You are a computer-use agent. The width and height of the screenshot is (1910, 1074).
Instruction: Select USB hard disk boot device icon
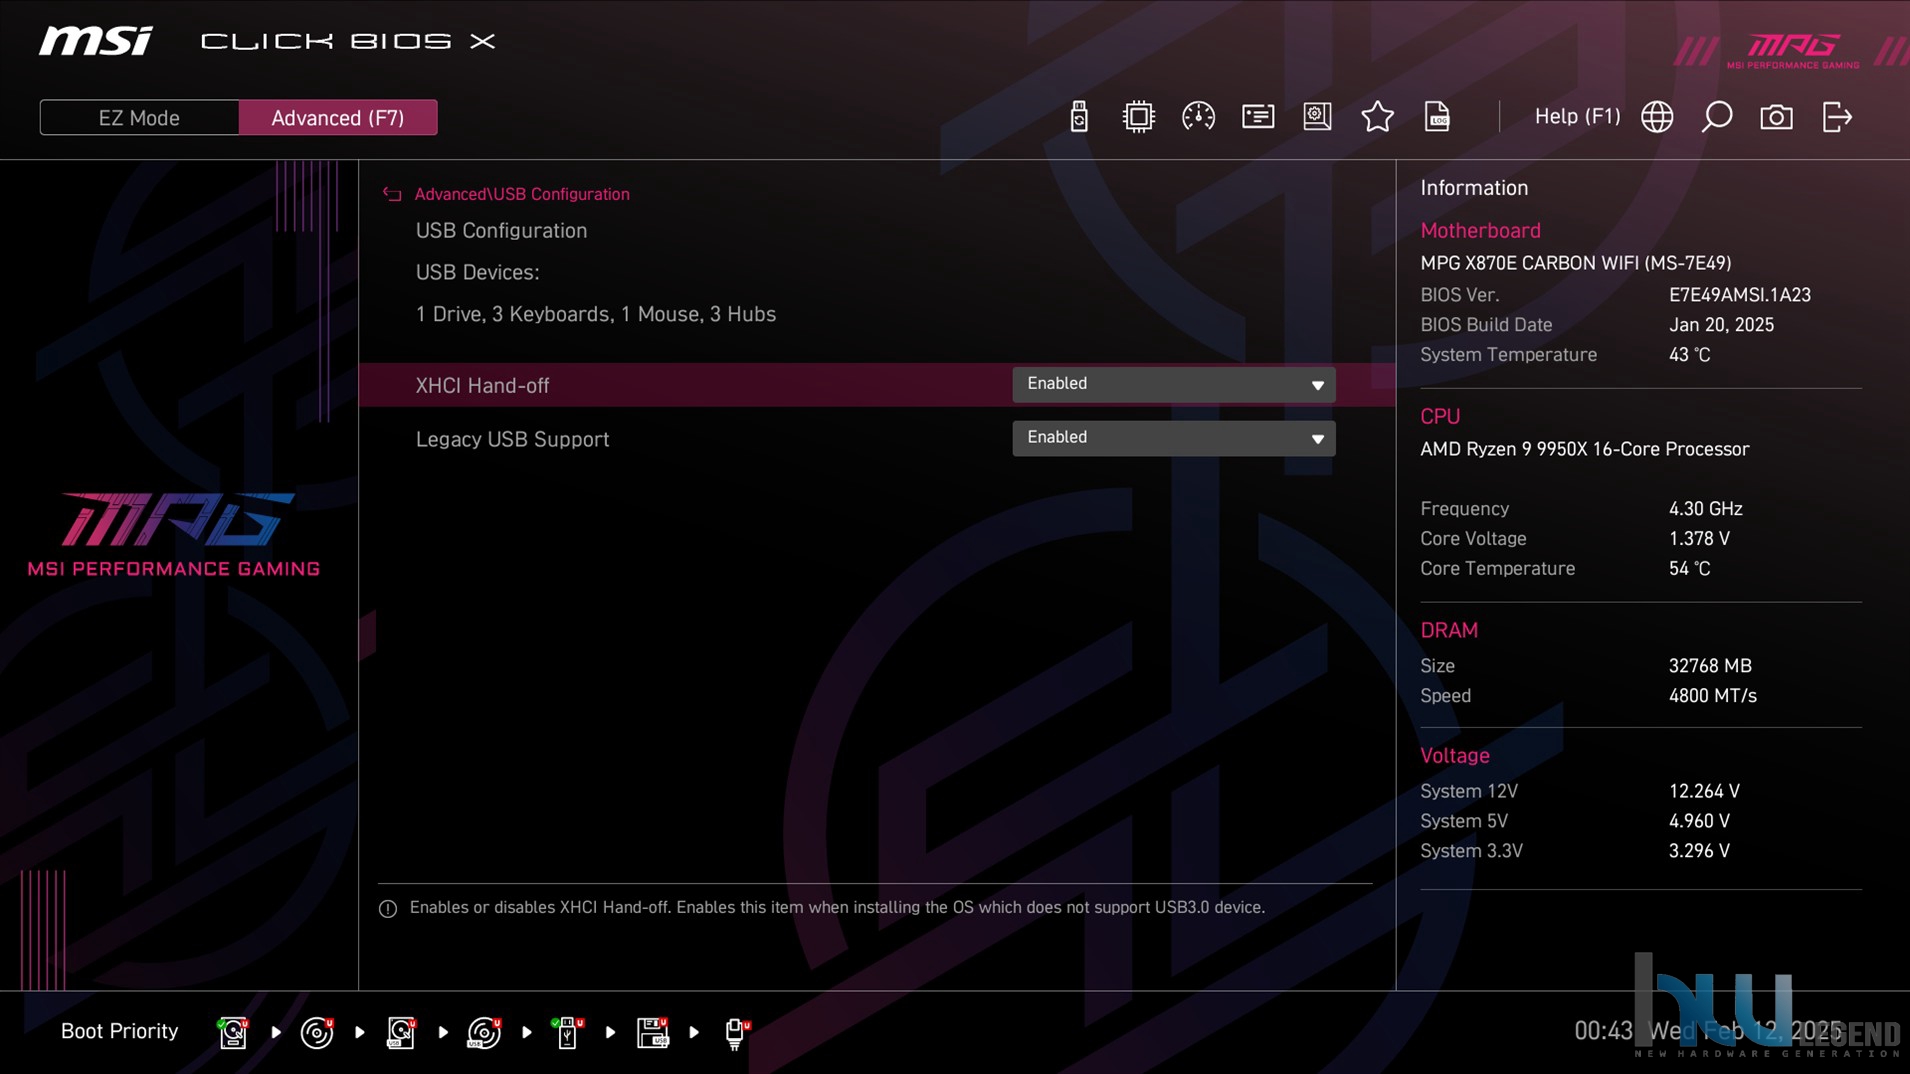point(401,1032)
